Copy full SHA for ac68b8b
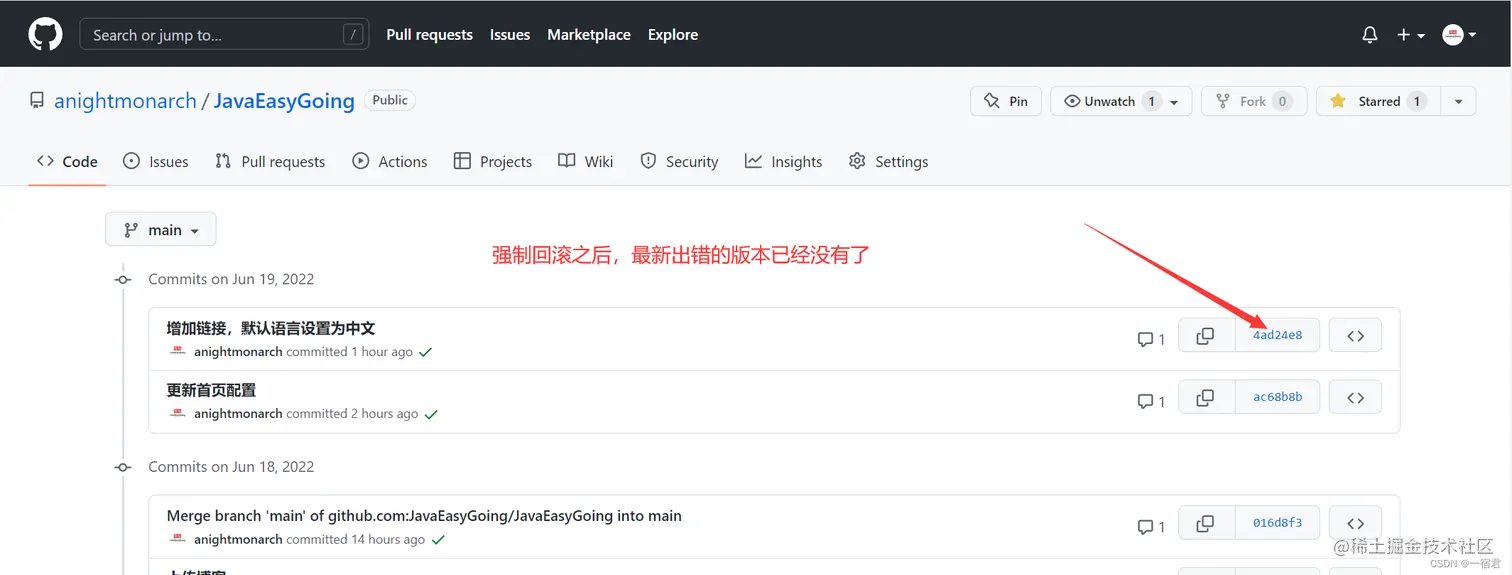The height and width of the screenshot is (575, 1512). 1206,397
